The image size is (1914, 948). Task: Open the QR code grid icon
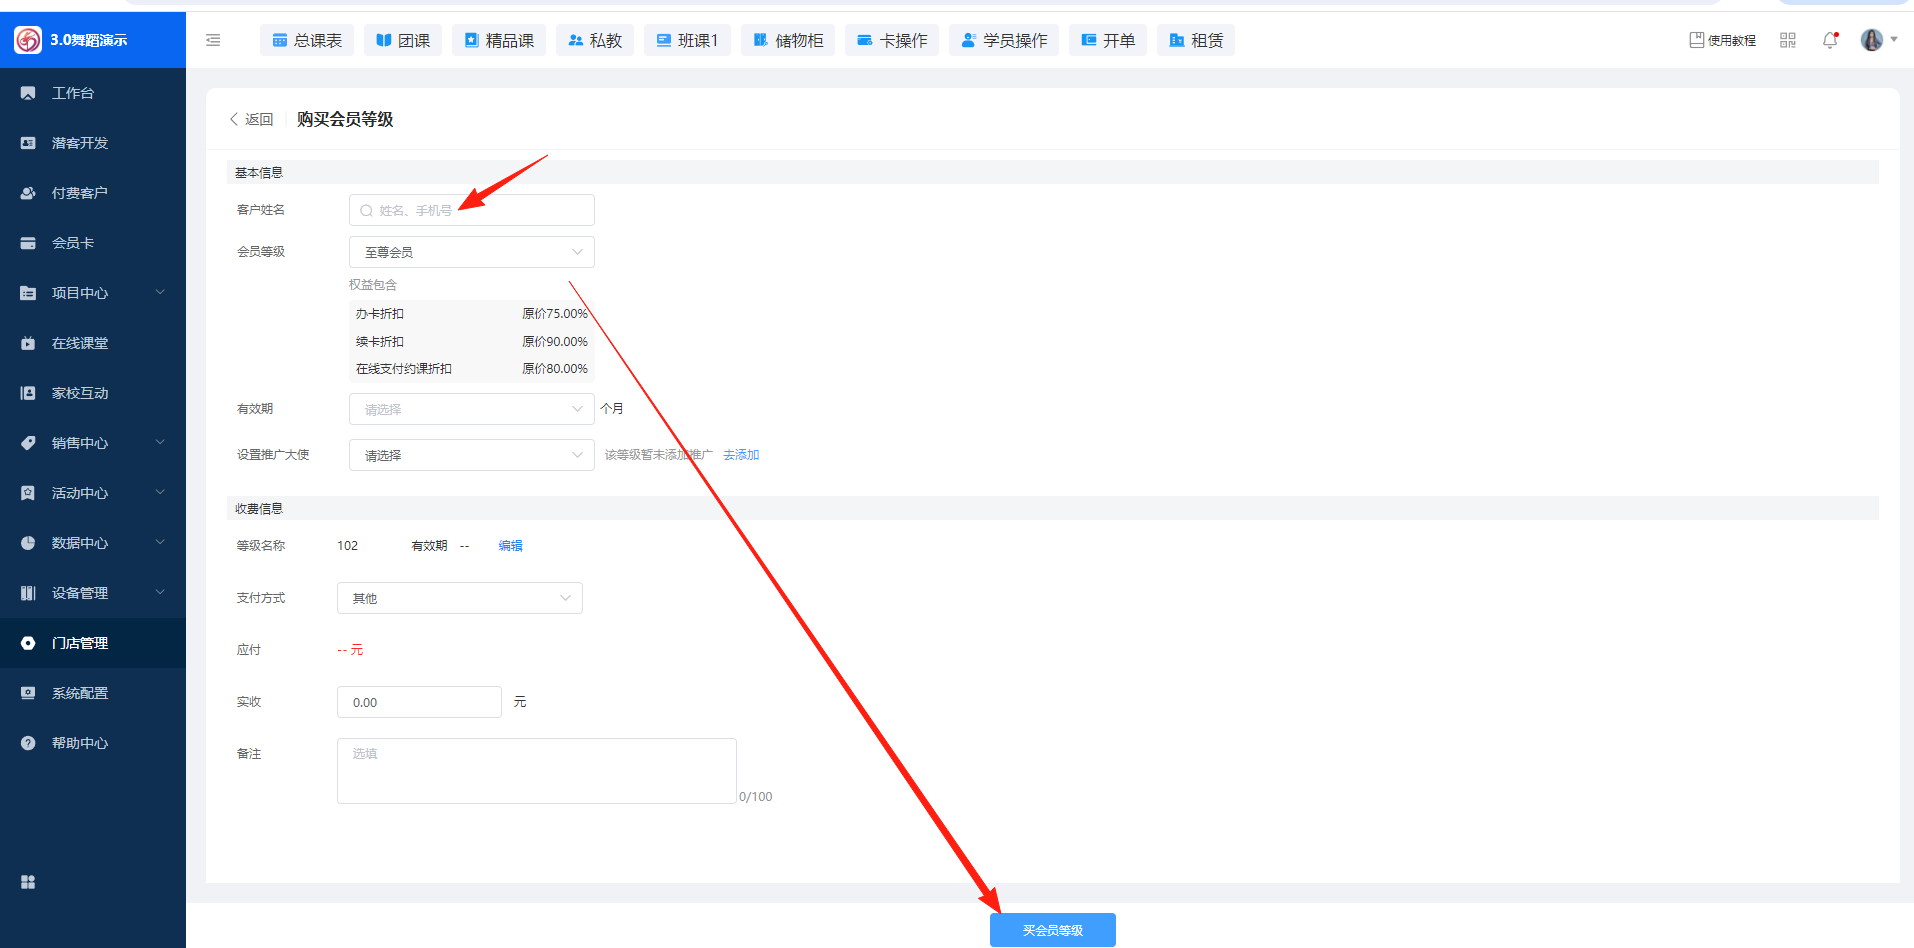pyautogui.click(x=1788, y=40)
